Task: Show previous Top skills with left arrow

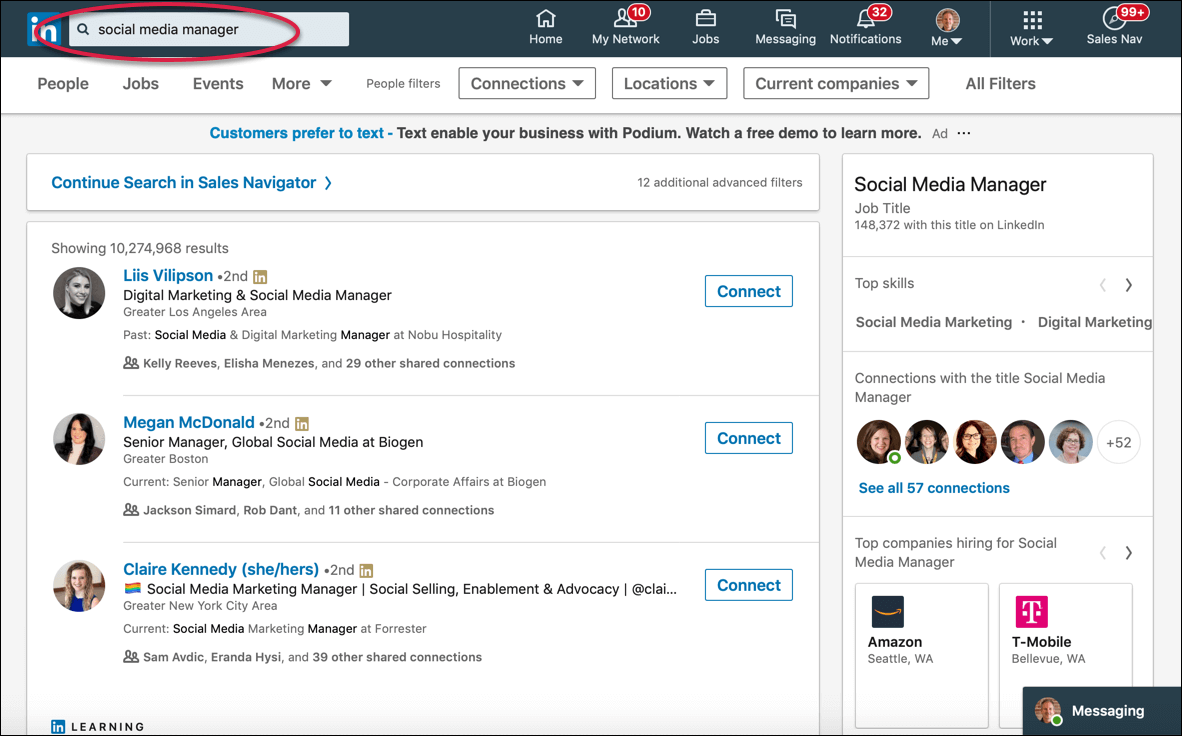Action: [x=1103, y=285]
